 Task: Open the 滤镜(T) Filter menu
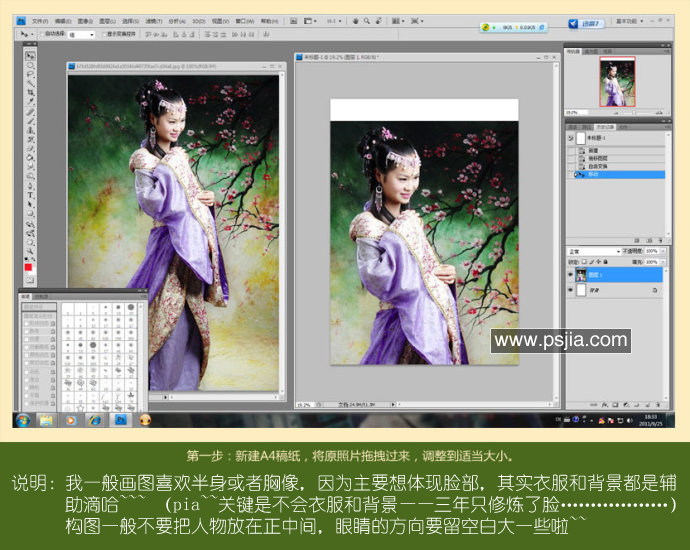(154, 21)
